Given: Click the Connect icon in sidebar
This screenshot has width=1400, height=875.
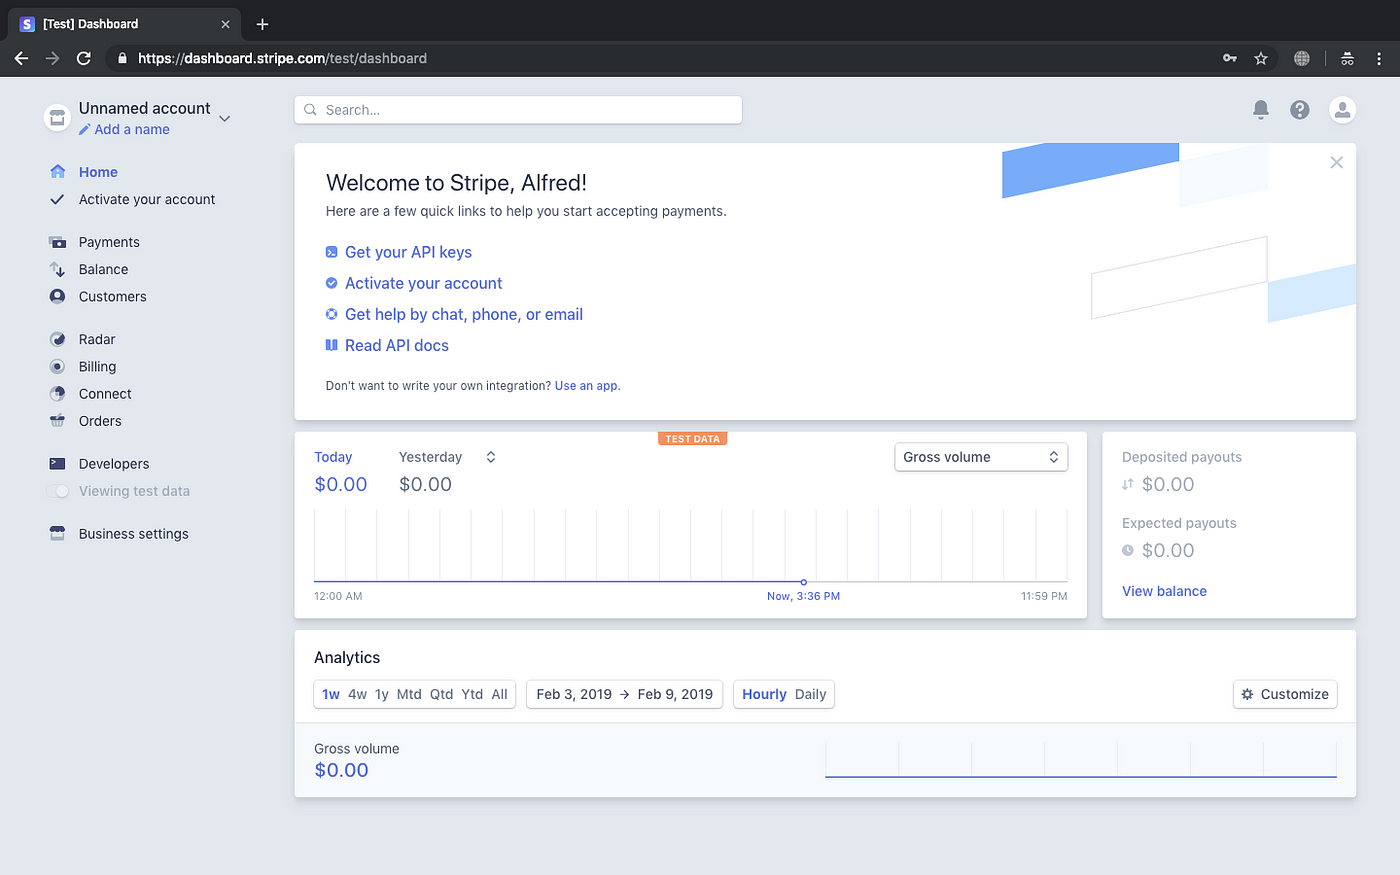Looking at the screenshot, I should [58, 393].
